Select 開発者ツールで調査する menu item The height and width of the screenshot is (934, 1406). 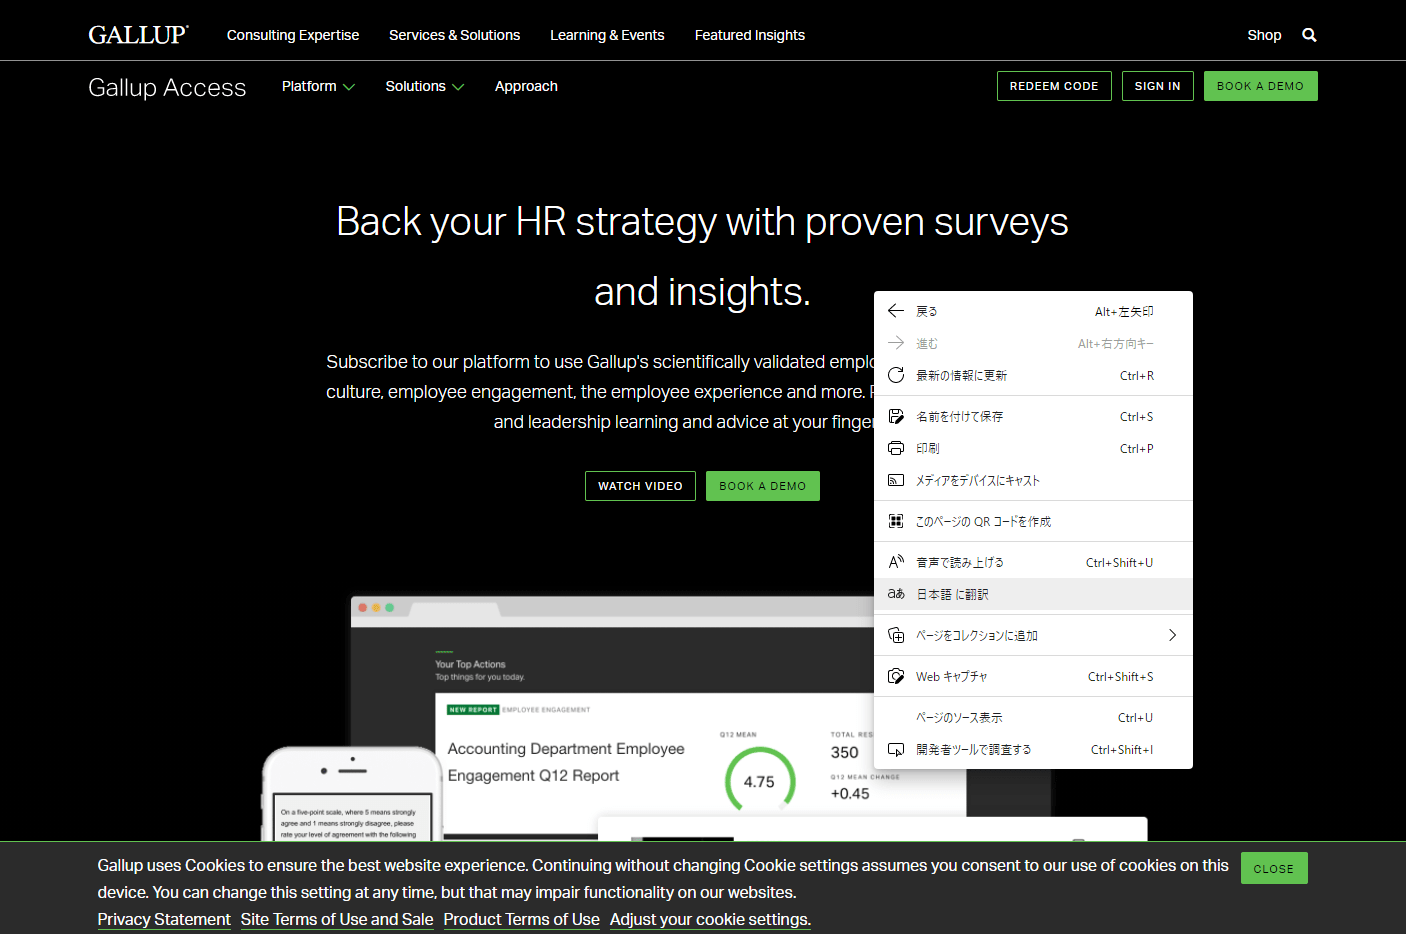1033,749
